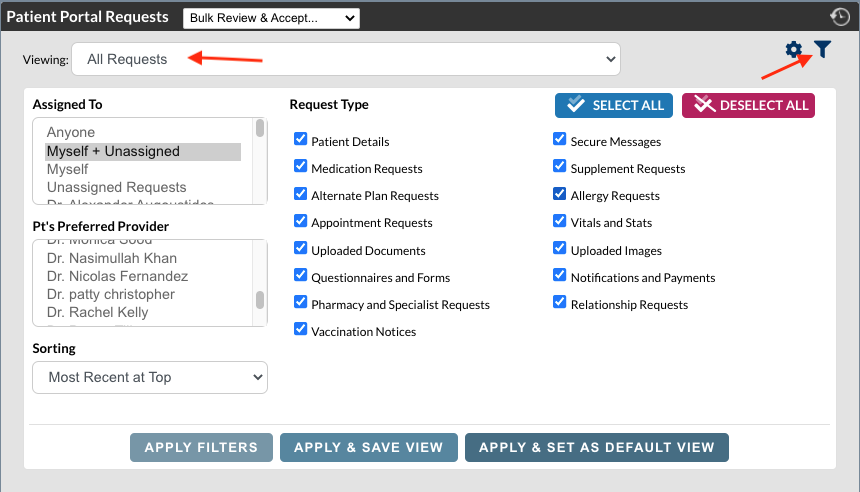Toggle Vitals and Stats checkbox
The image size is (860, 492).
559,220
